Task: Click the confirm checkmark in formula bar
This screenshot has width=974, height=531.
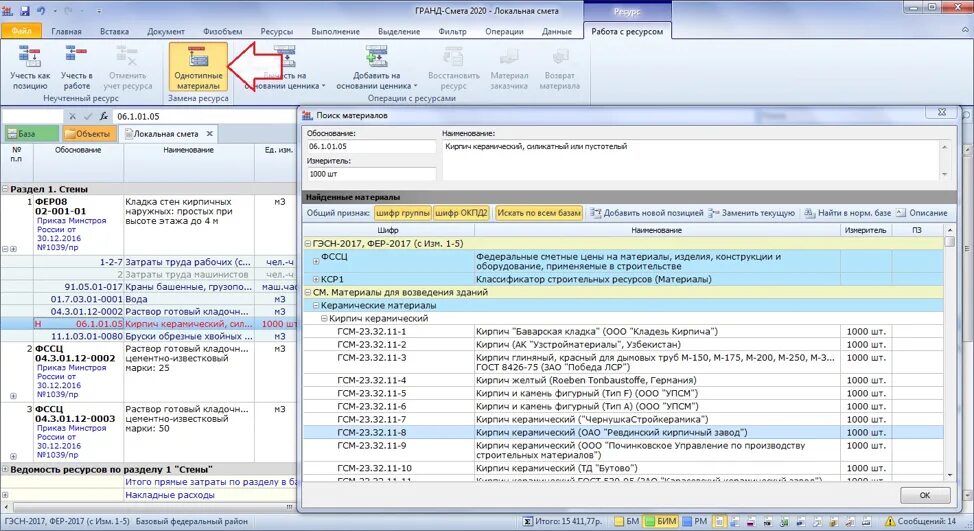Action: (x=88, y=116)
